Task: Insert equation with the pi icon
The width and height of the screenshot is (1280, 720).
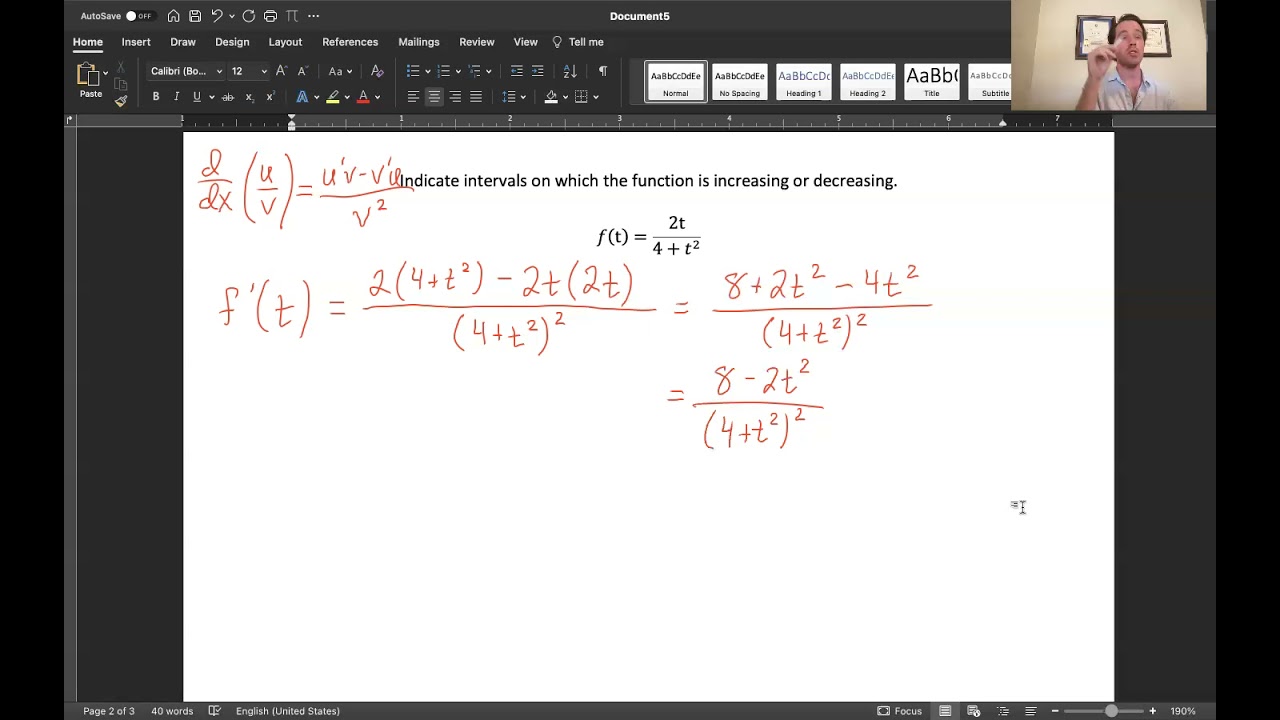Action: click(x=292, y=16)
